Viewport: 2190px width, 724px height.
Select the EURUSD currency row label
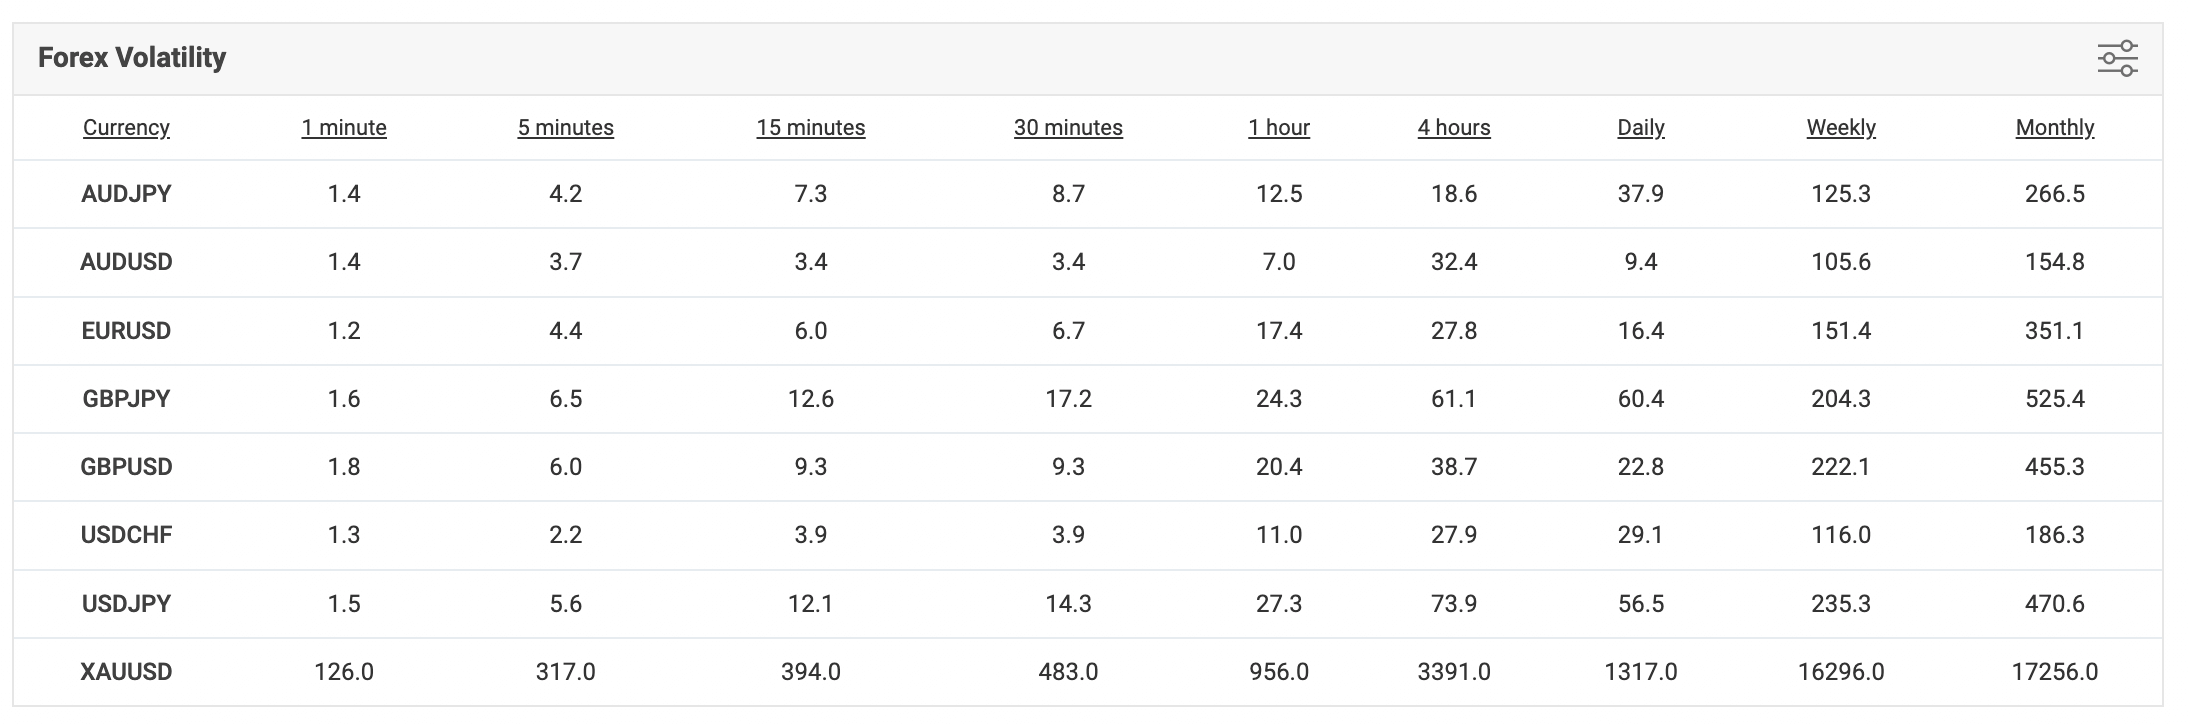[x=126, y=331]
